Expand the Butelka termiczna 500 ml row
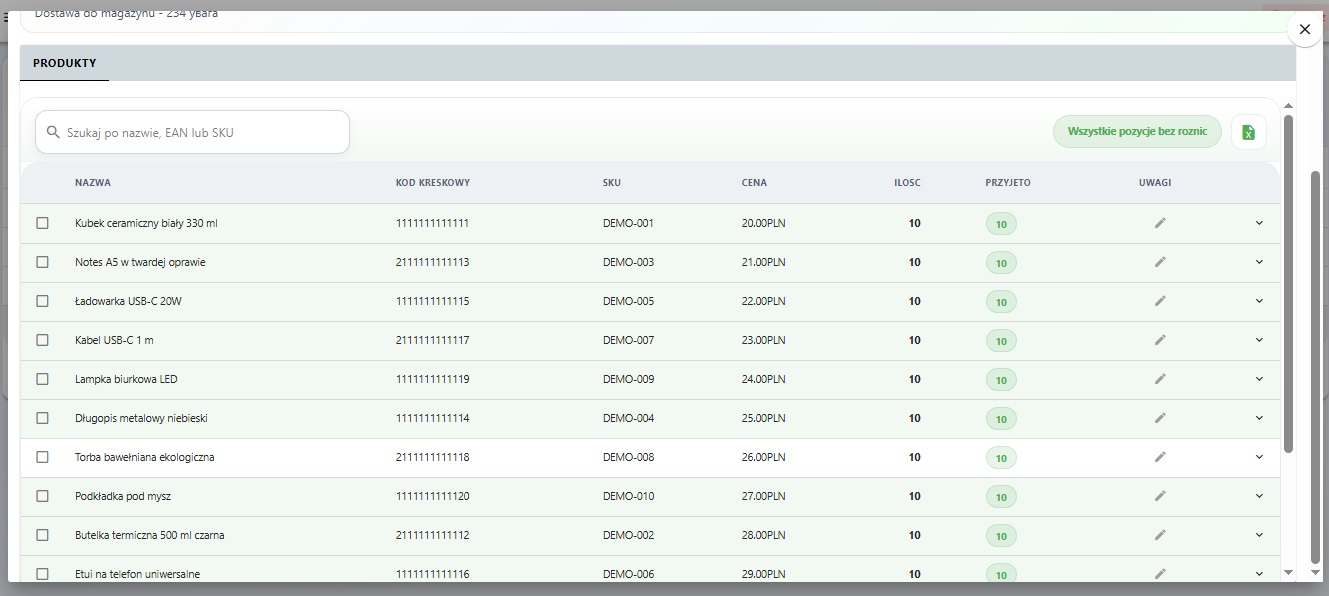The width and height of the screenshot is (1329, 596). (x=1259, y=535)
